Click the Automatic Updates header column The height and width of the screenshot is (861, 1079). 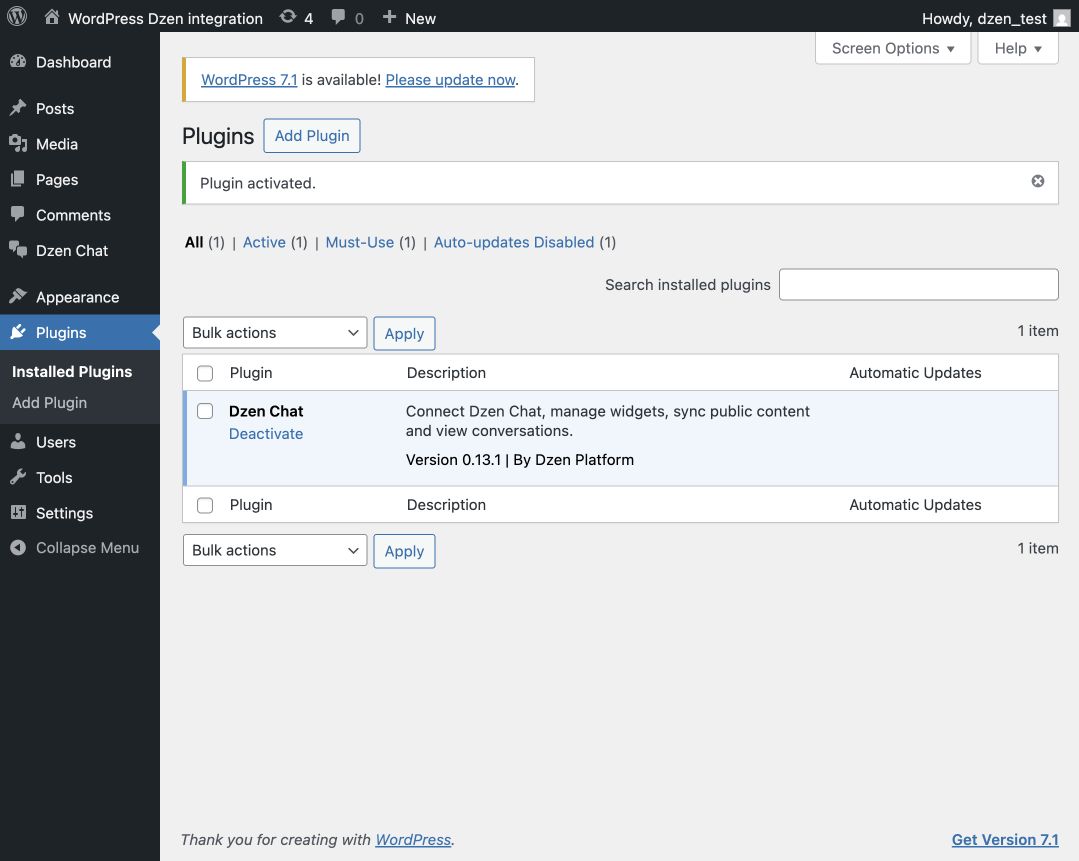[x=915, y=373]
